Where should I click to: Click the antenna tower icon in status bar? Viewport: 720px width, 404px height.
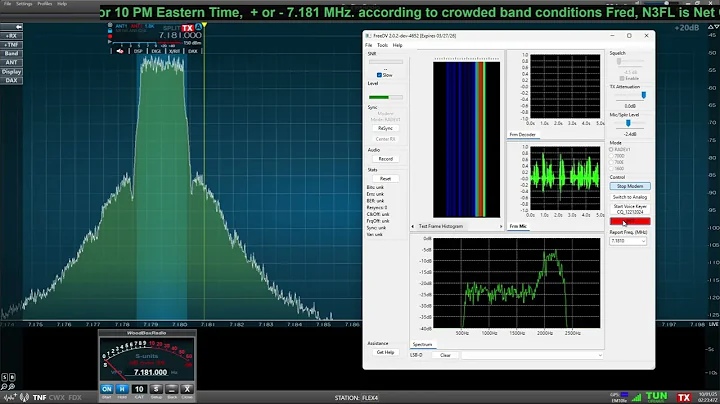25,398
